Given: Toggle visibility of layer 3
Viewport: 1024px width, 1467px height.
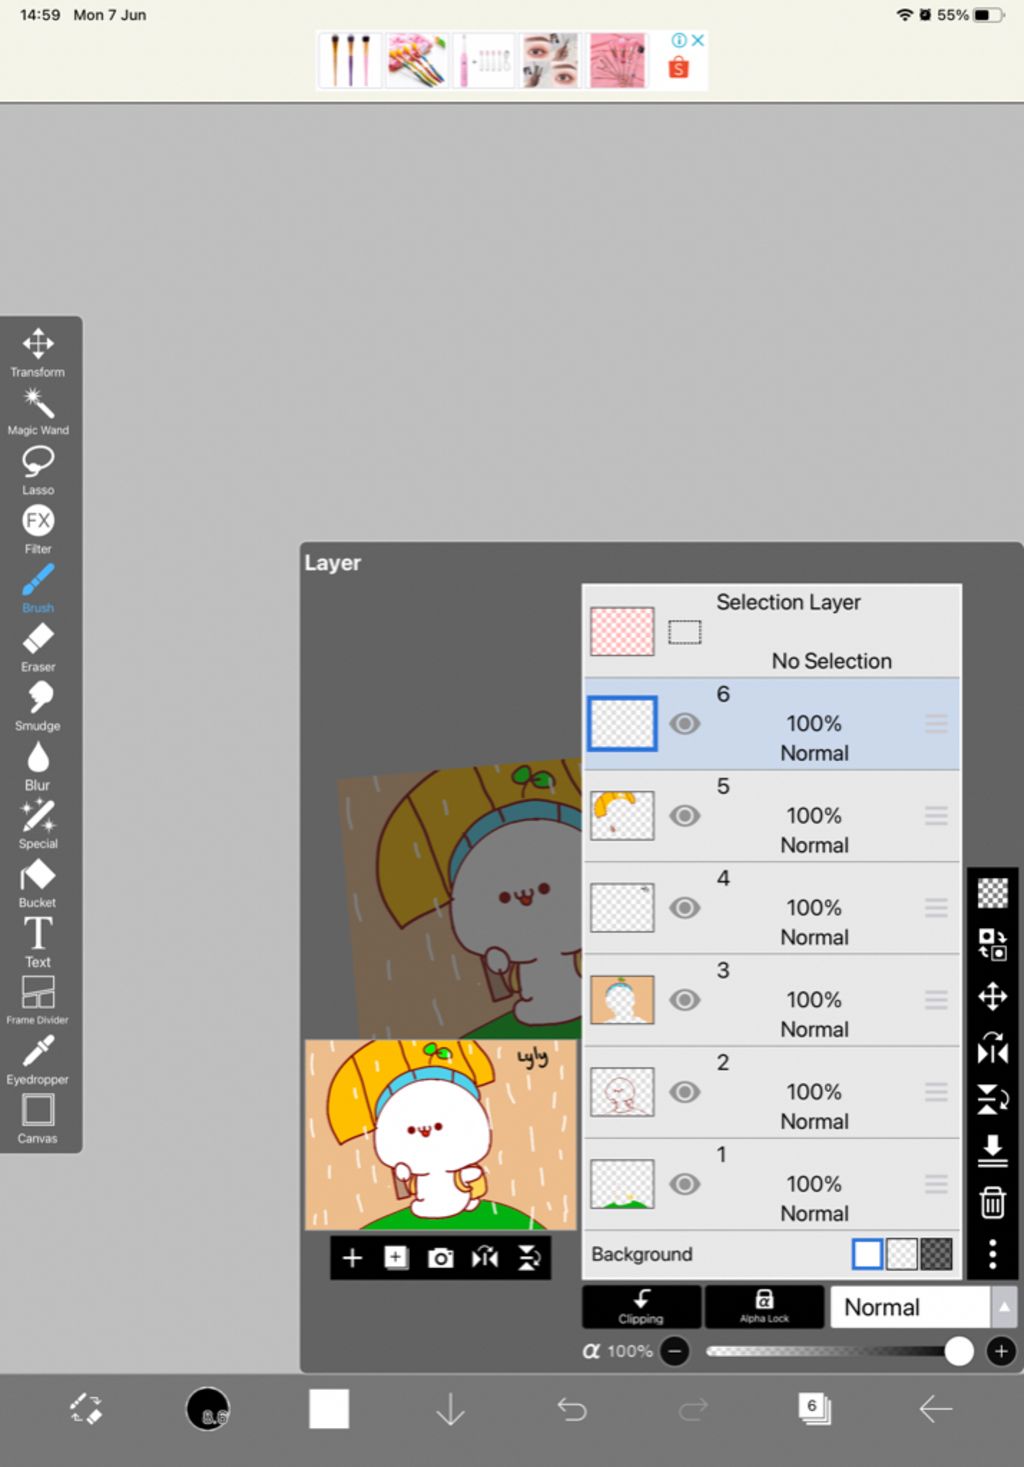Looking at the screenshot, I should coord(684,999).
